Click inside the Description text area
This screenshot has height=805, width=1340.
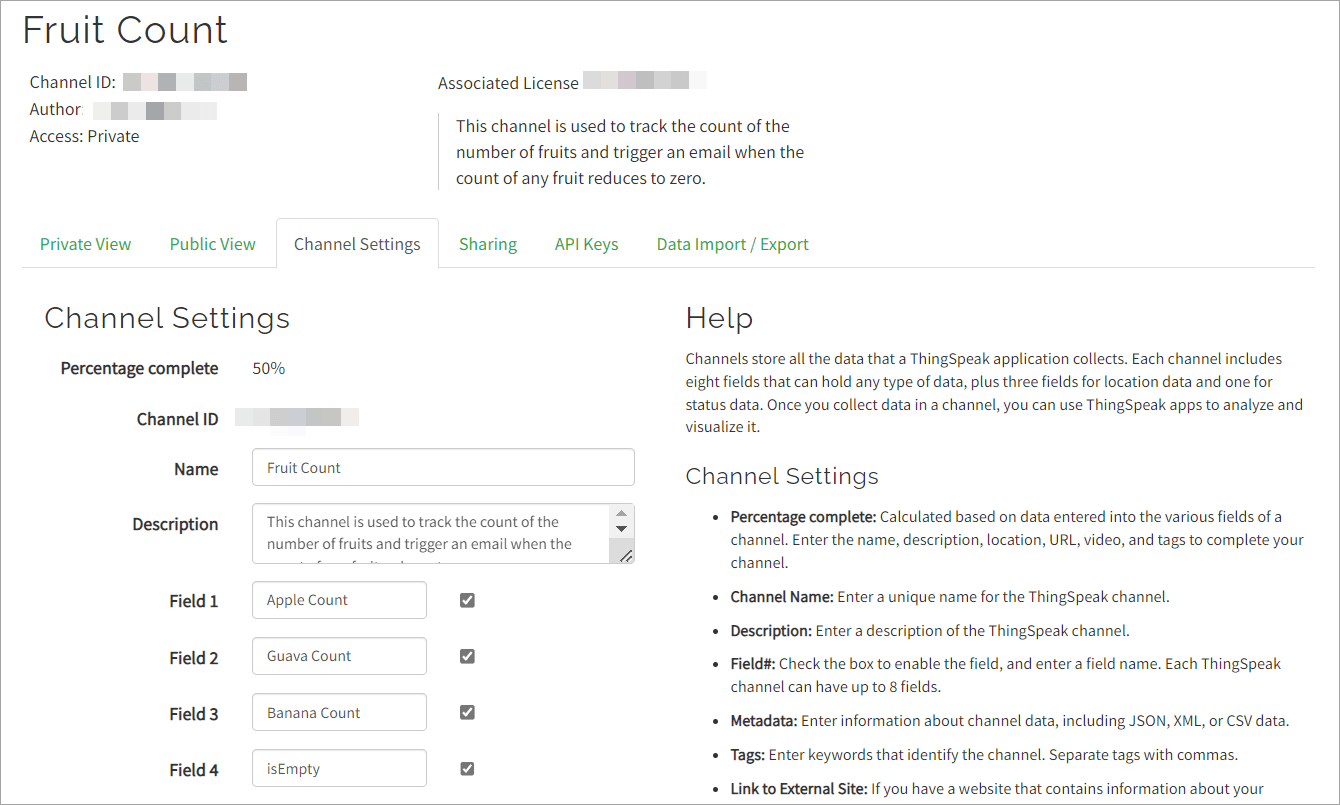pos(430,534)
